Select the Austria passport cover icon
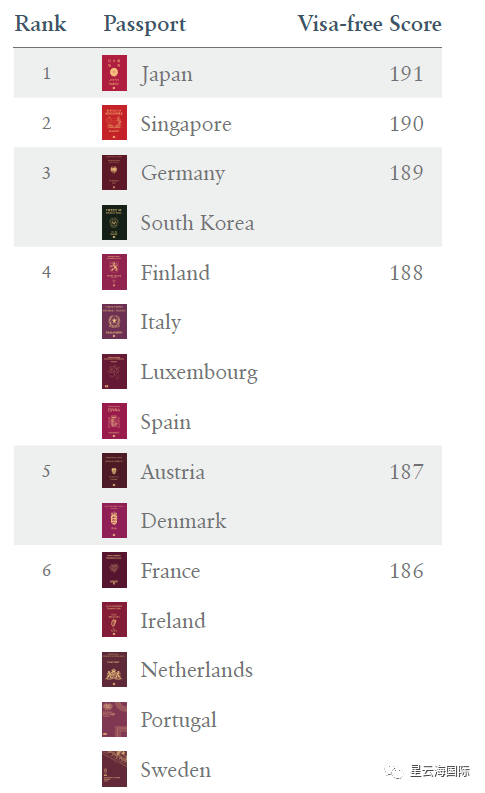This screenshot has height=793, width=485. click(114, 471)
